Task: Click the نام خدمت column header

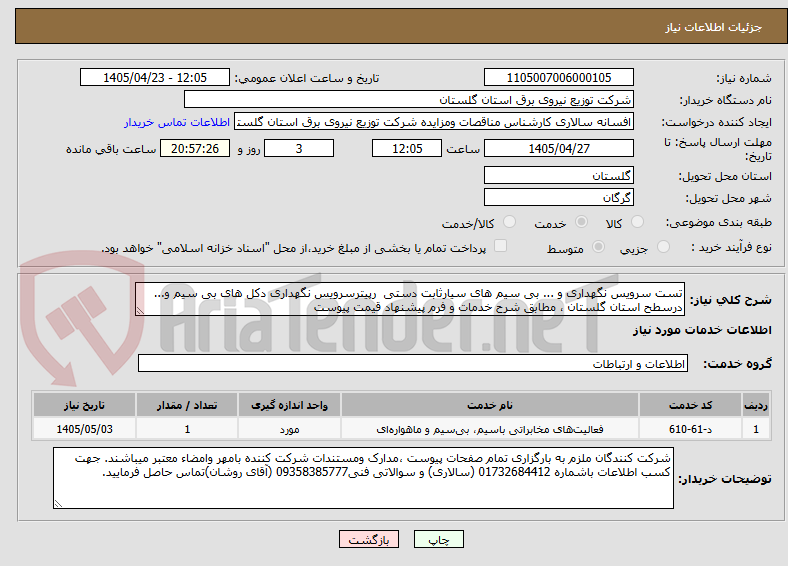Action: 490,405
